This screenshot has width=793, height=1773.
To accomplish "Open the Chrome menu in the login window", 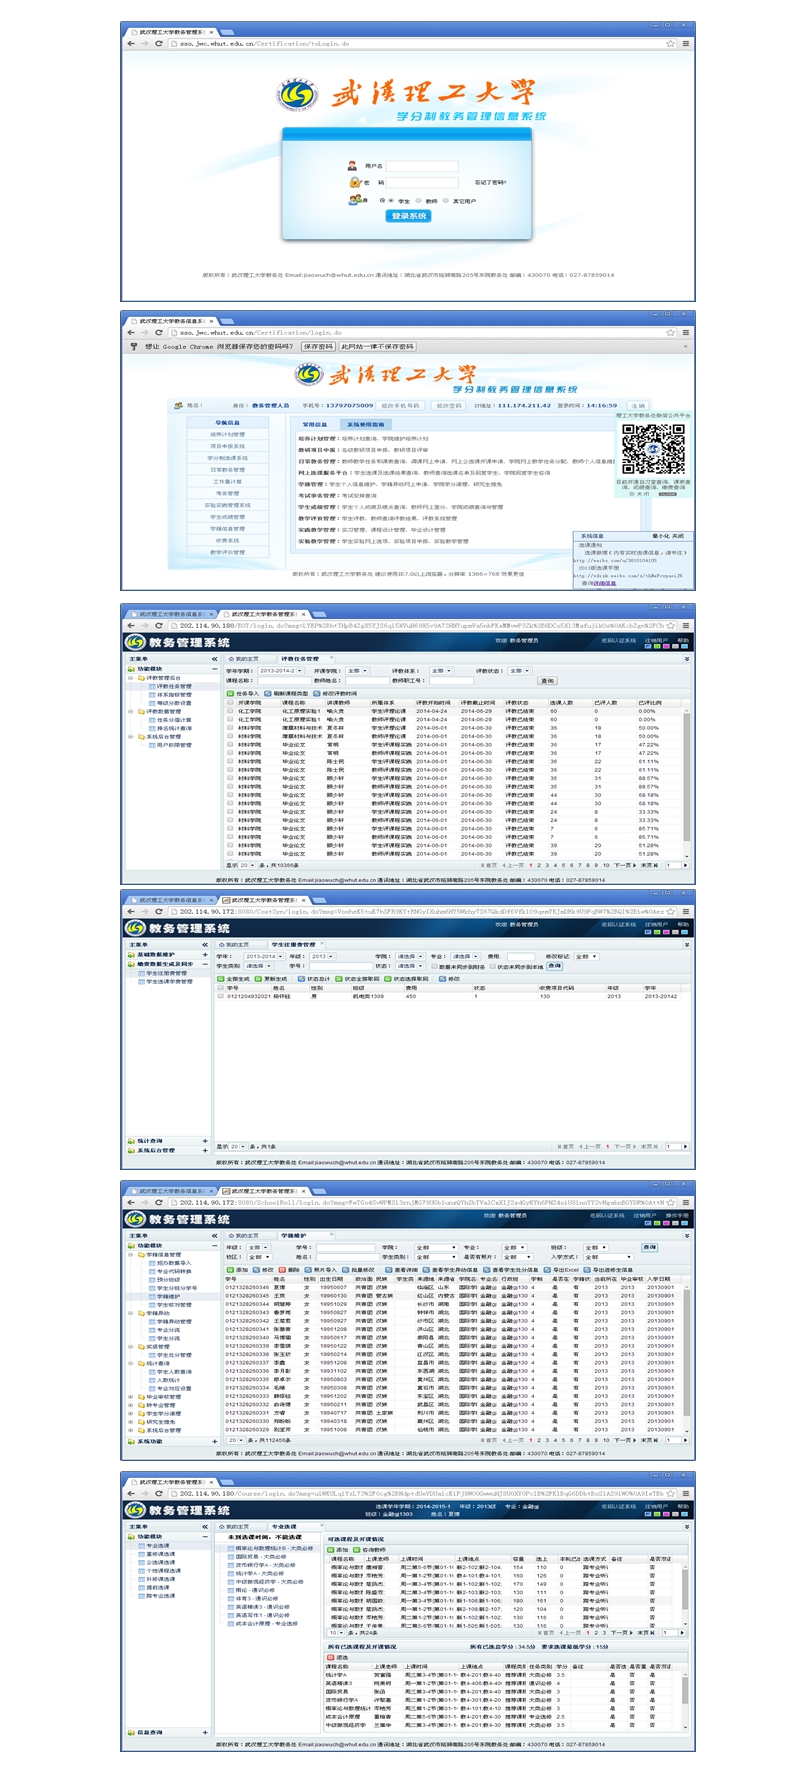I will pyautogui.click(x=685, y=43).
